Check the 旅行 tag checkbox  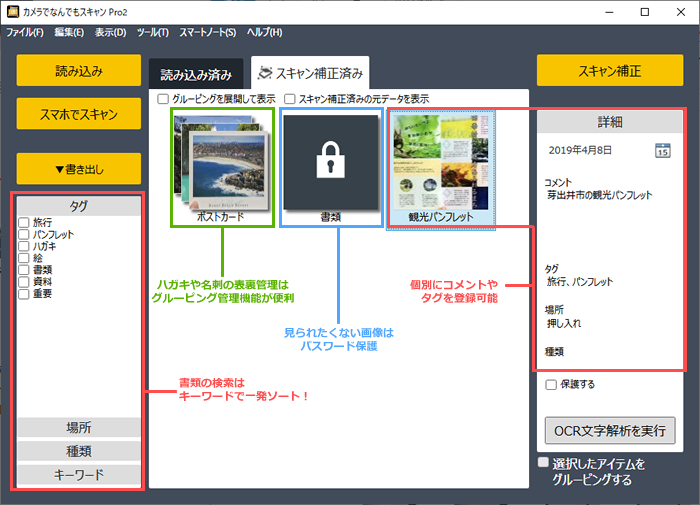23,222
